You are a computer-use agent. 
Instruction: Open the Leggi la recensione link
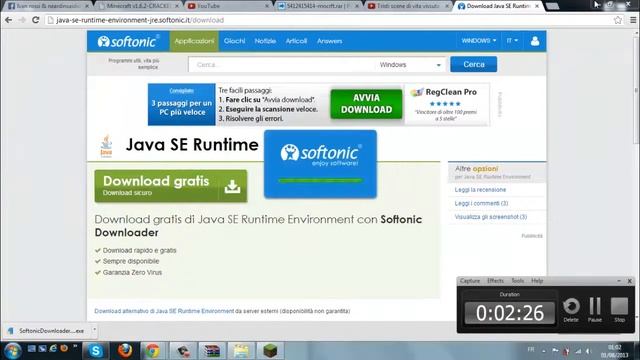click(480, 190)
